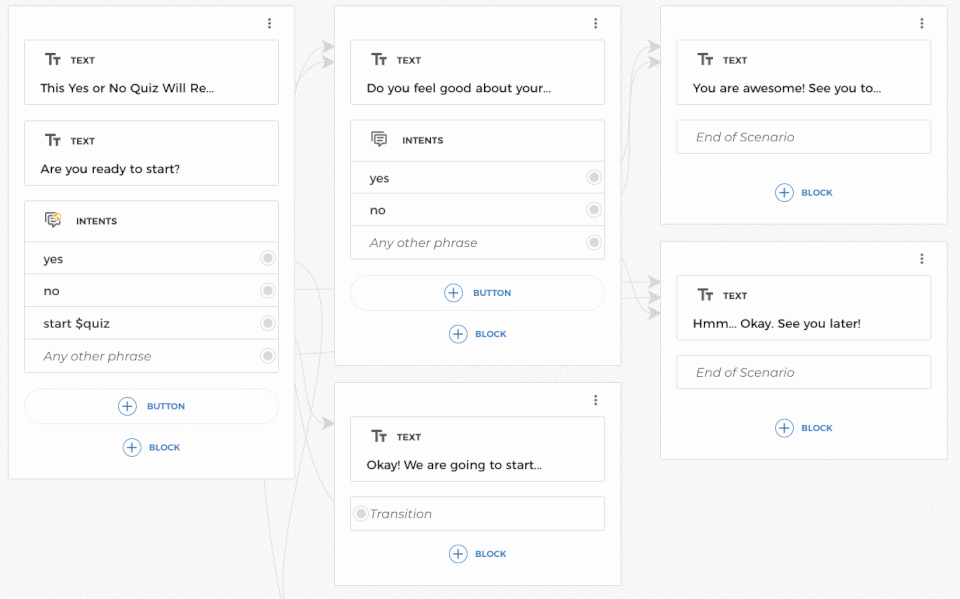Open 'End of Scenario' under 'You are awesome'
The image size is (960, 599).
coord(803,137)
